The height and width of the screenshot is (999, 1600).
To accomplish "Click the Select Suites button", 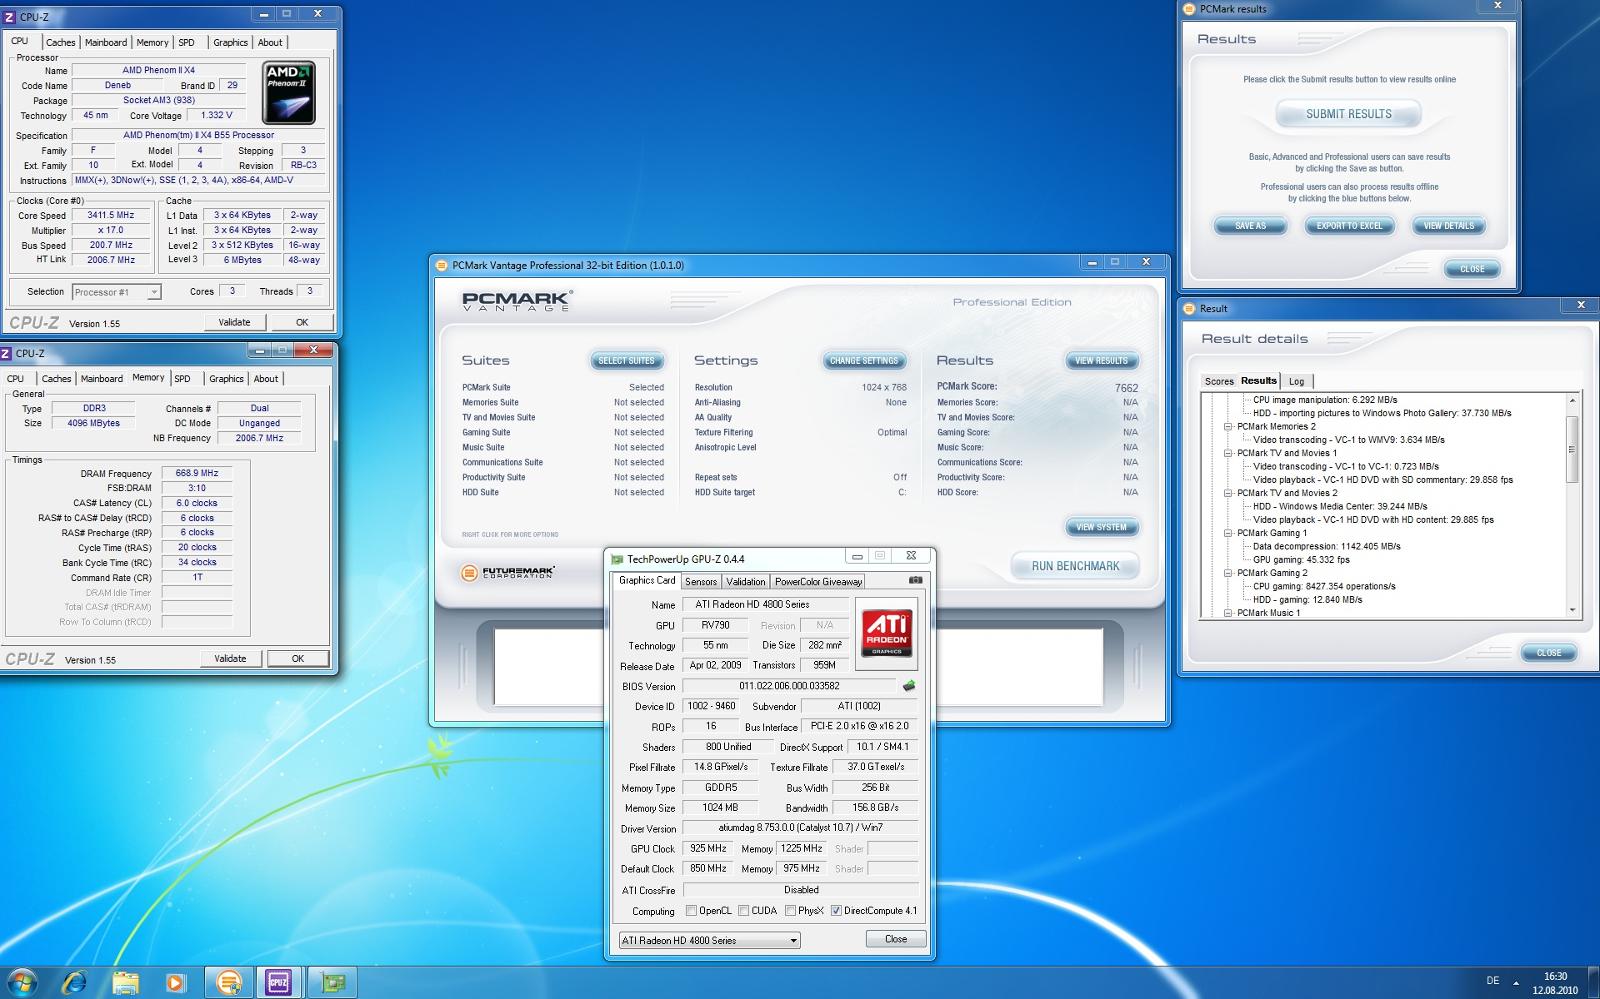I will [x=626, y=361].
